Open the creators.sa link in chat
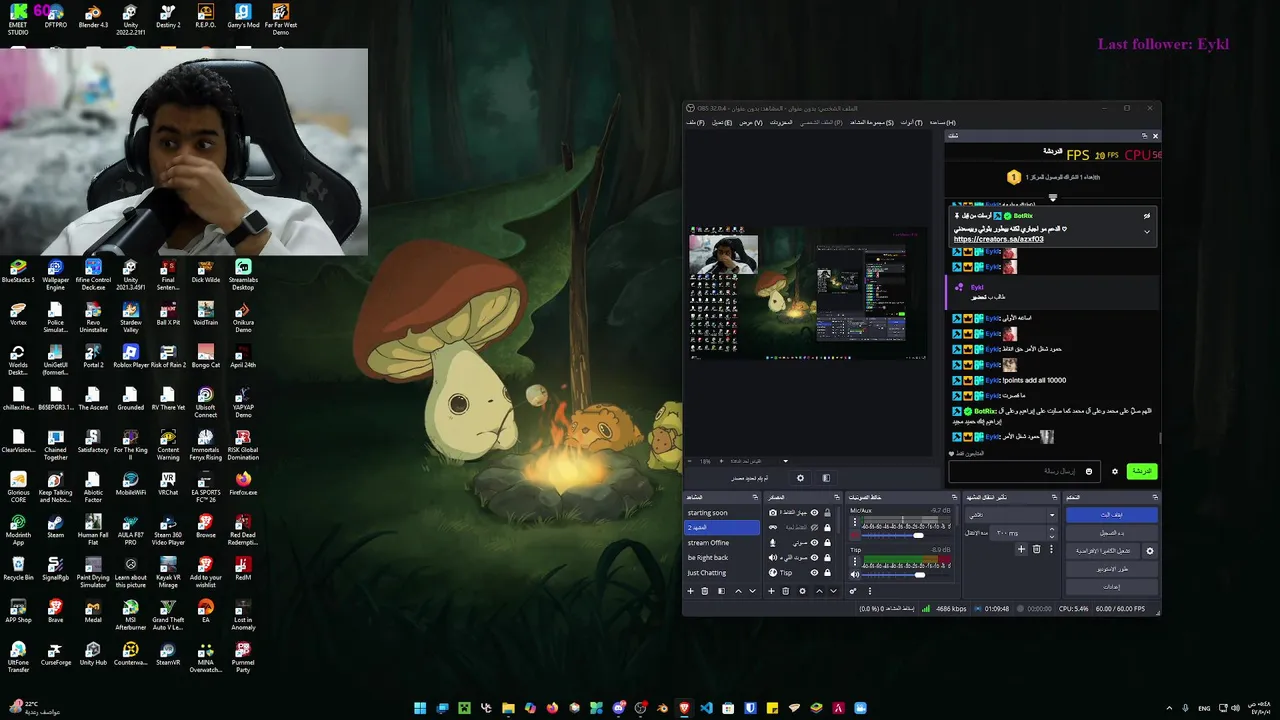 pyautogui.click(x=999, y=239)
